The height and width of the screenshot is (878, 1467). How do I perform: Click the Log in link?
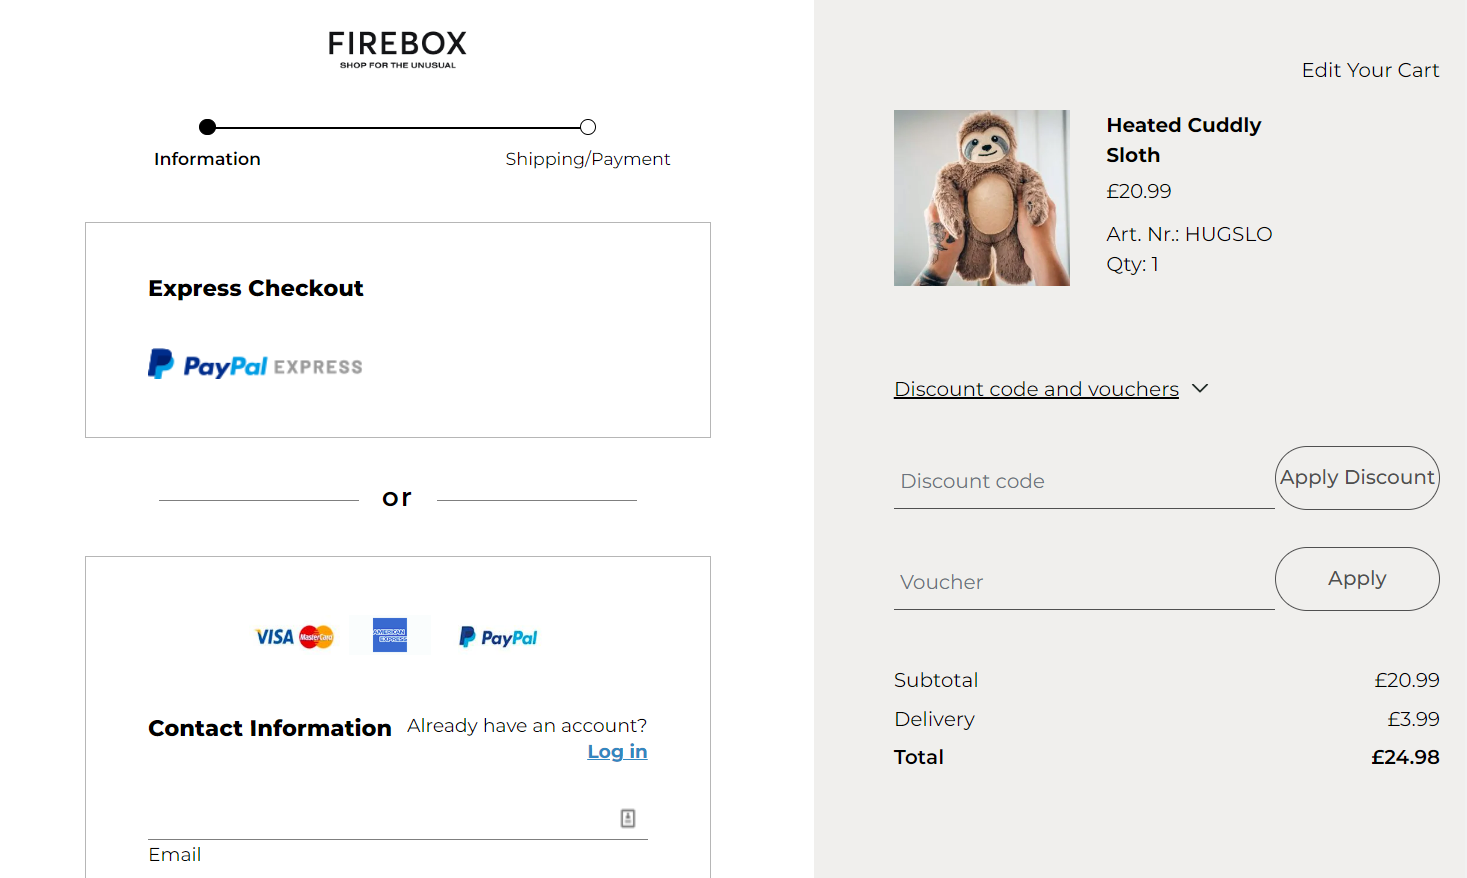[x=616, y=751]
